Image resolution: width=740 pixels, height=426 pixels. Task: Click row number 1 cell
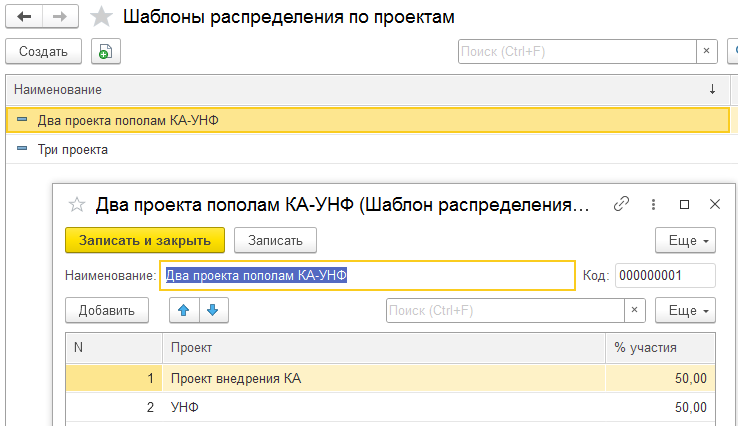114,378
